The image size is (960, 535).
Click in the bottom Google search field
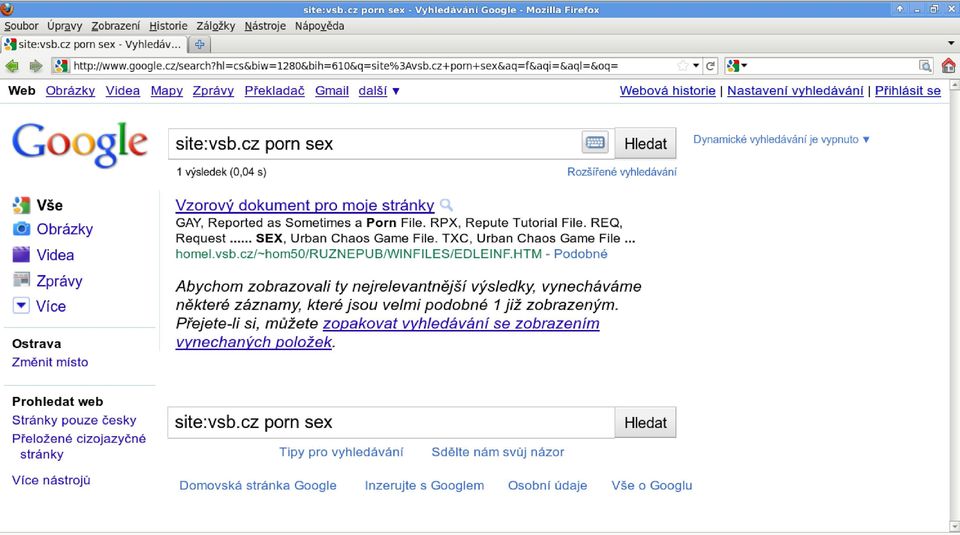tap(391, 422)
